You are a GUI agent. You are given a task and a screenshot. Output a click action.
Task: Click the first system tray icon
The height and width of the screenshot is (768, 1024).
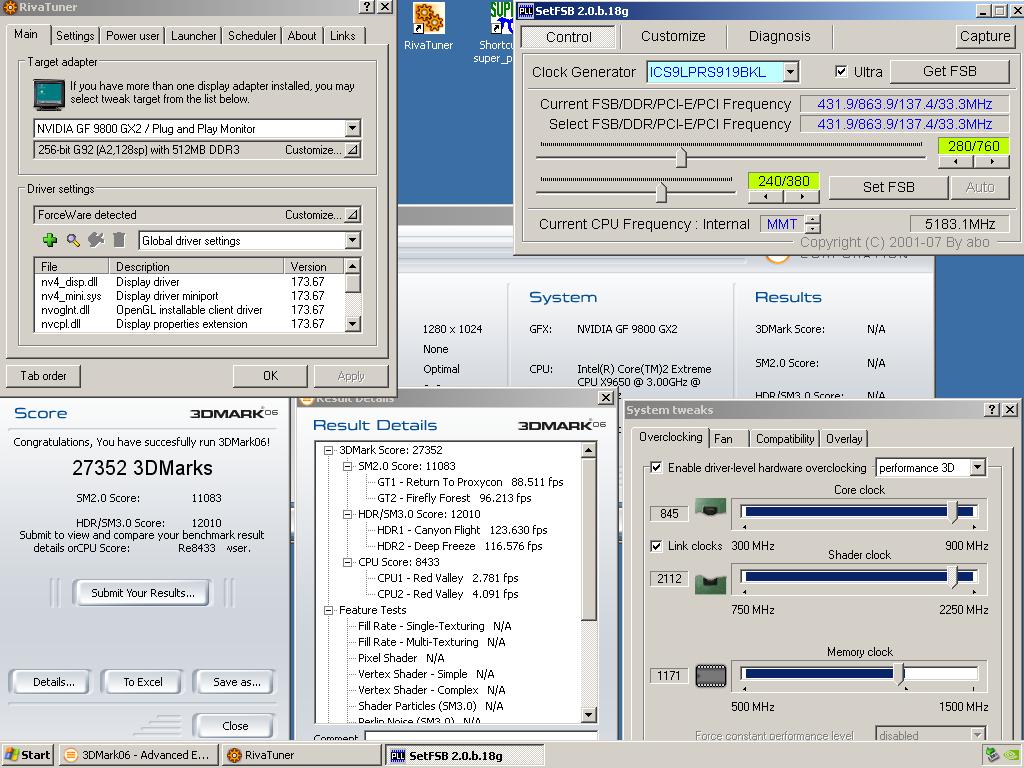[993, 755]
